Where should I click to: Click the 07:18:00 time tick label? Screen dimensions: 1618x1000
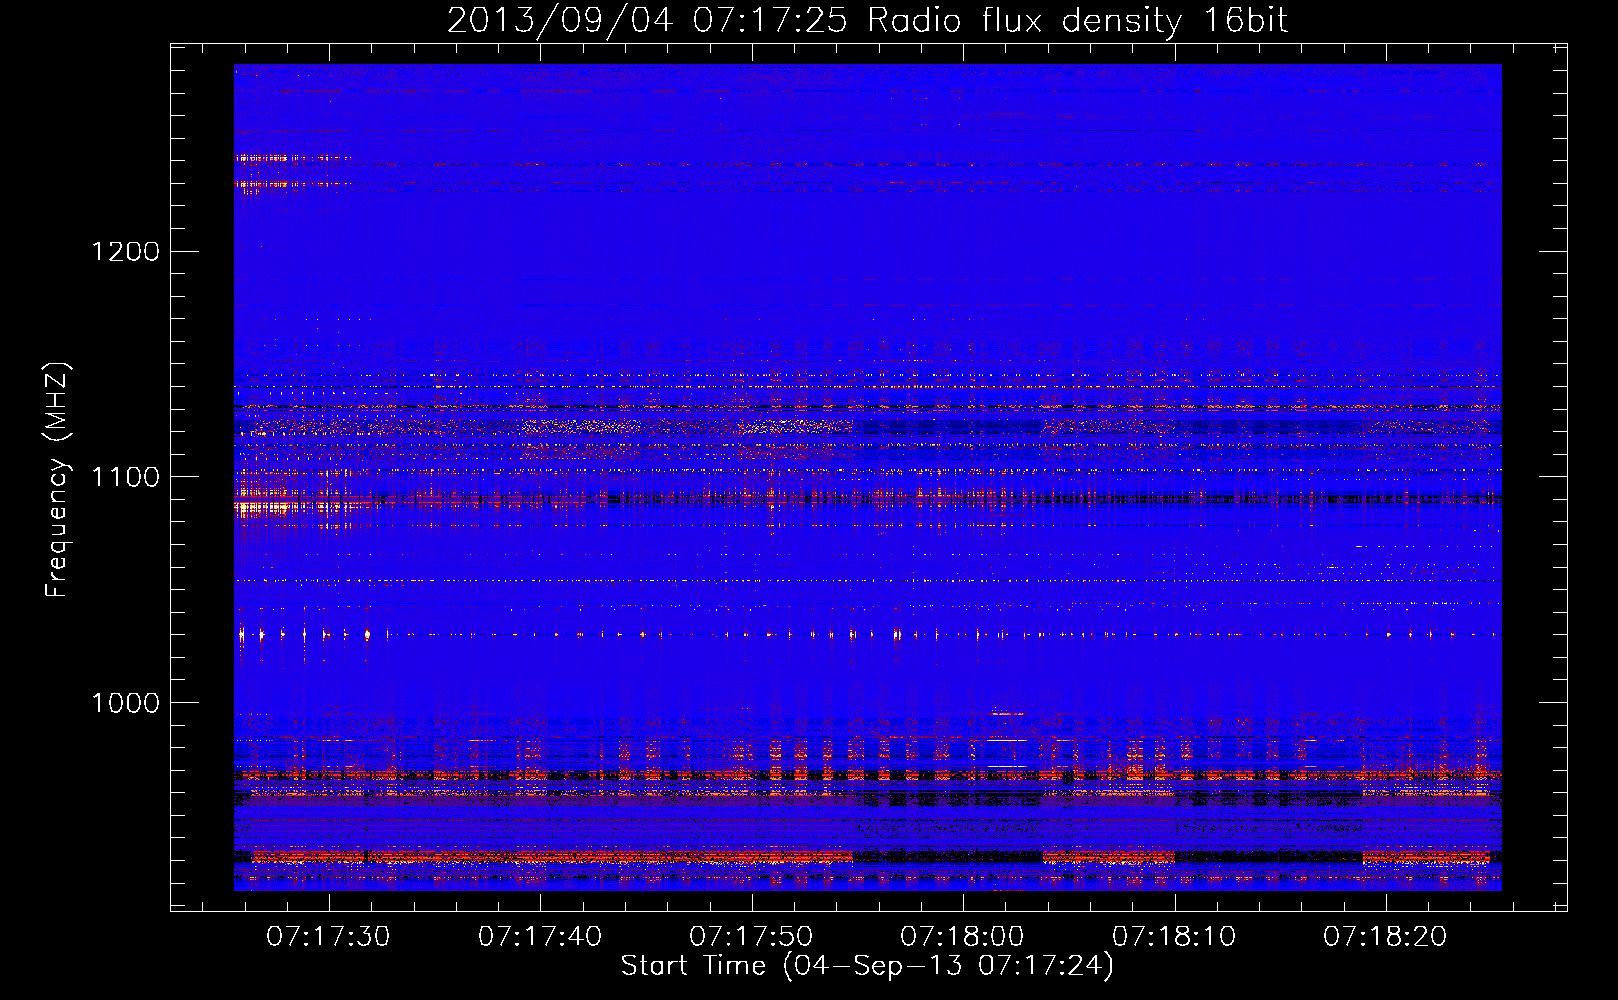click(x=963, y=937)
